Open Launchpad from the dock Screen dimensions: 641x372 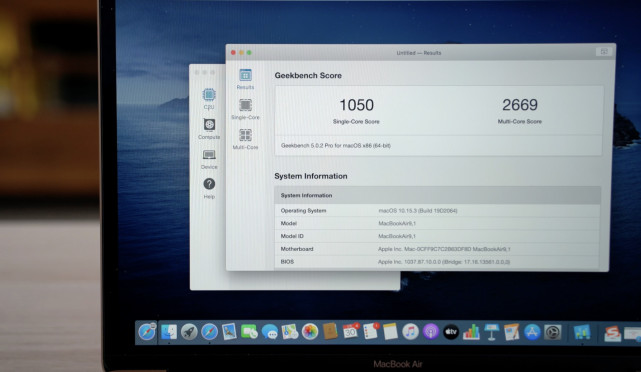[189, 332]
